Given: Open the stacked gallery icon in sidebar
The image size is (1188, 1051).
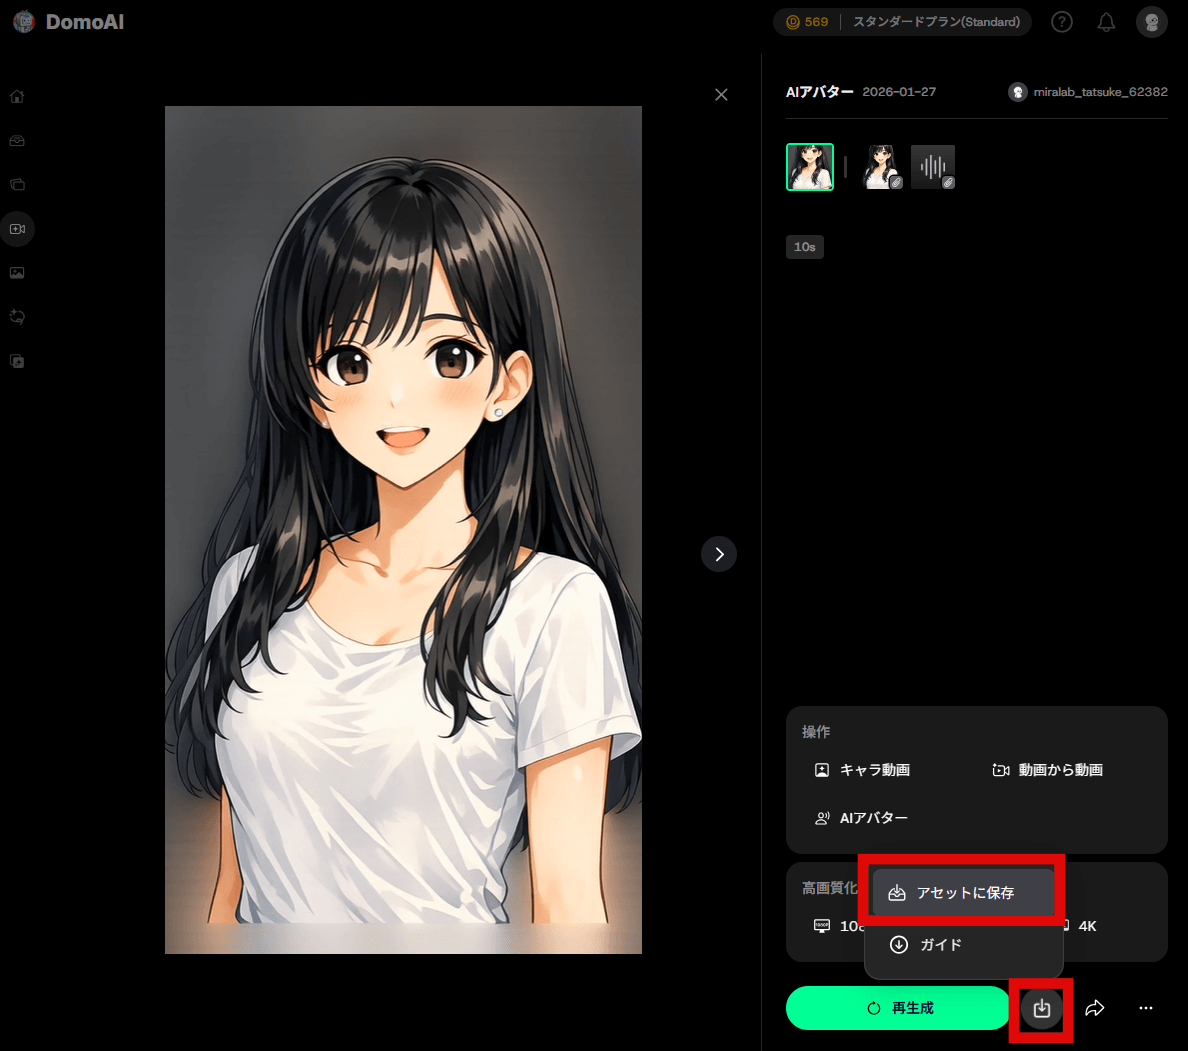Looking at the screenshot, I should pyautogui.click(x=17, y=185).
